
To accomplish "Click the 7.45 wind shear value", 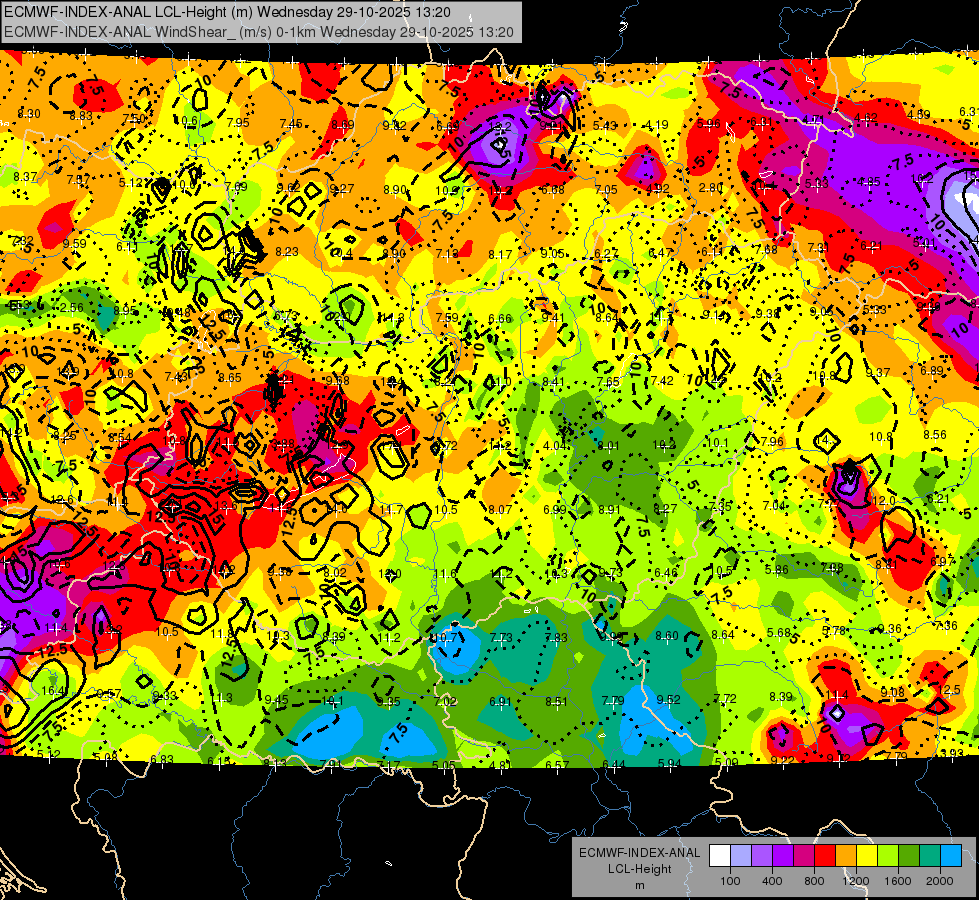I will tap(291, 124).
